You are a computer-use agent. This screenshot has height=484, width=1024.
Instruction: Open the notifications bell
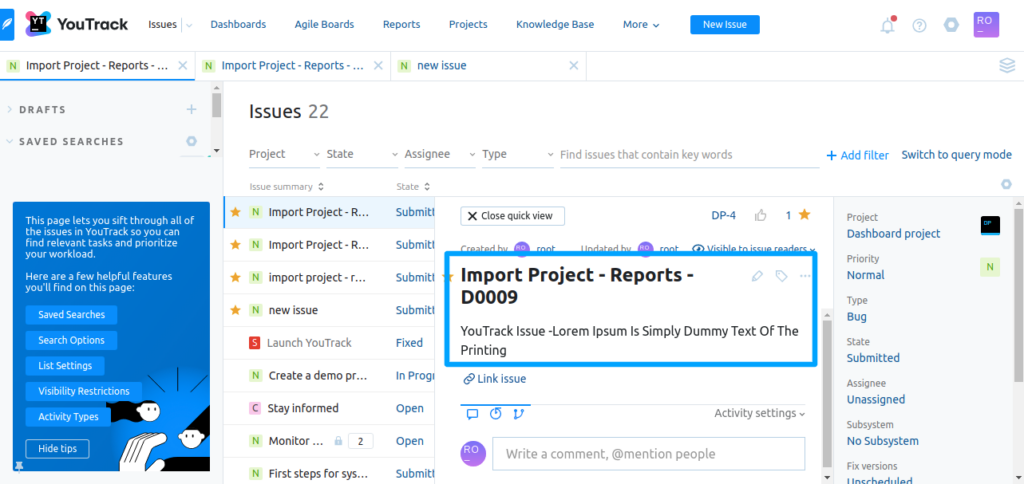pos(887,25)
